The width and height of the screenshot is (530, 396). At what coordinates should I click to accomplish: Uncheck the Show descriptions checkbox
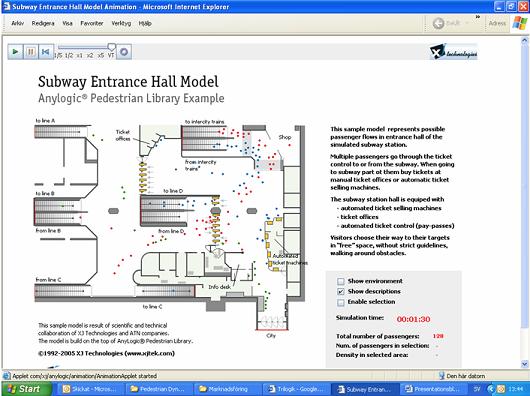[x=341, y=291]
